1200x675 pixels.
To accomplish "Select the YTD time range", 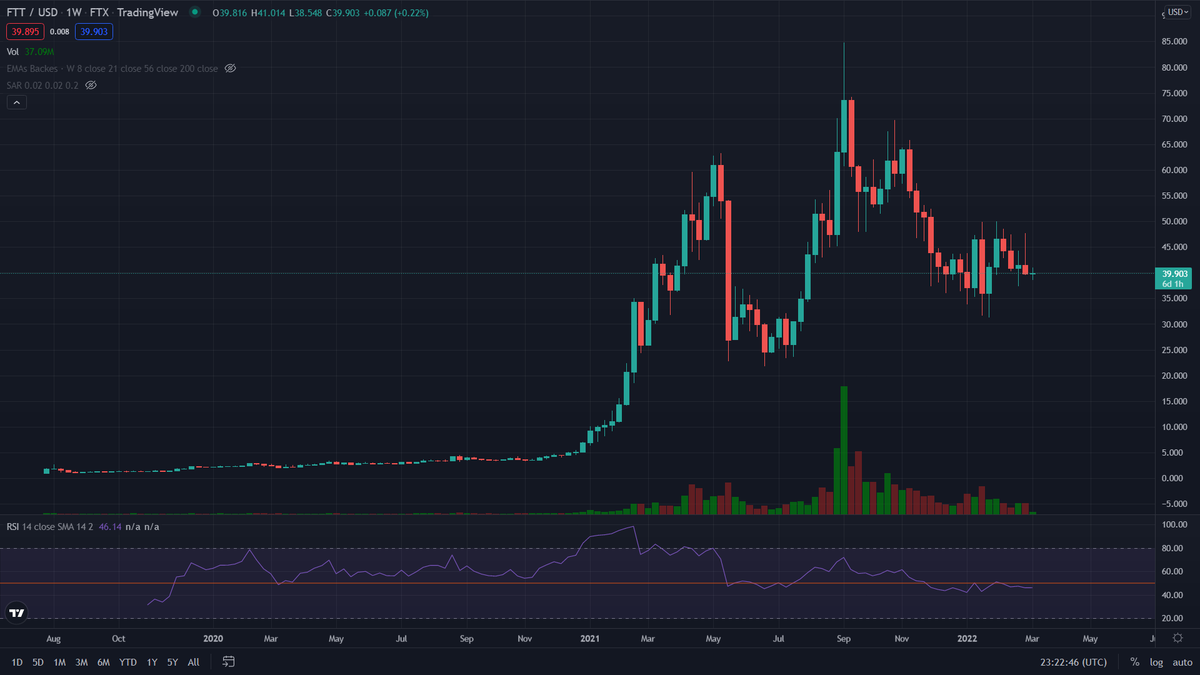I will coord(128,661).
